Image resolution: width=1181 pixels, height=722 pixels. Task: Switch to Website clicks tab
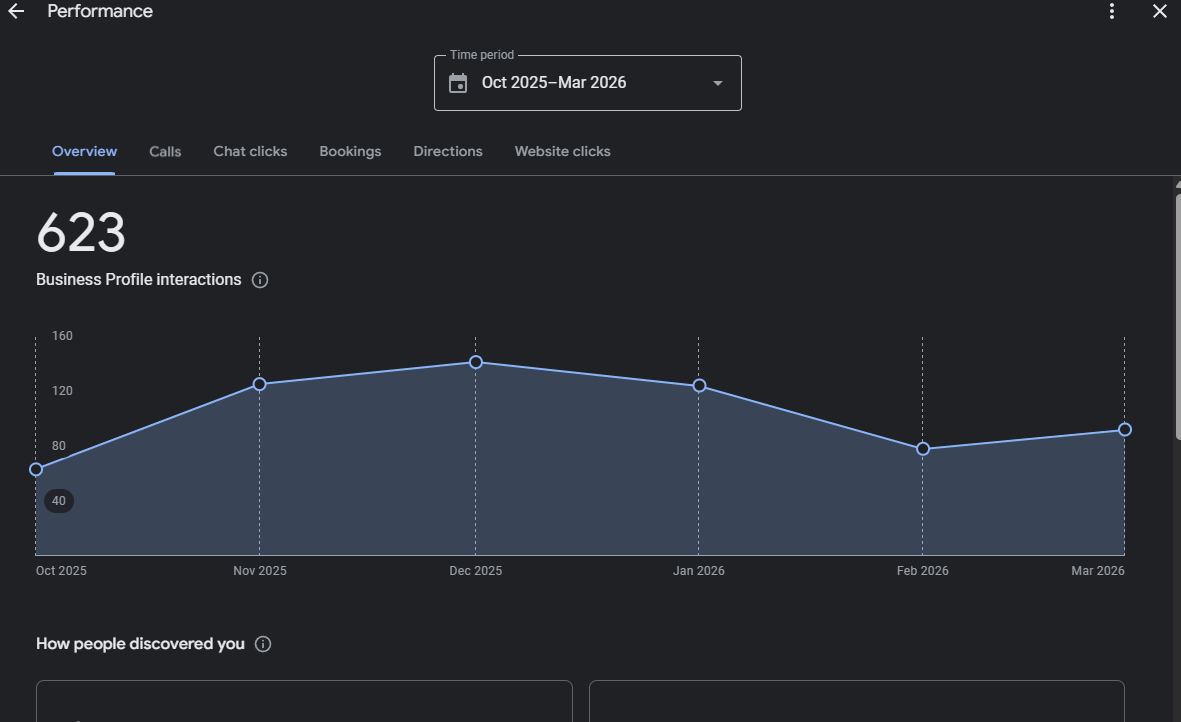coord(562,152)
